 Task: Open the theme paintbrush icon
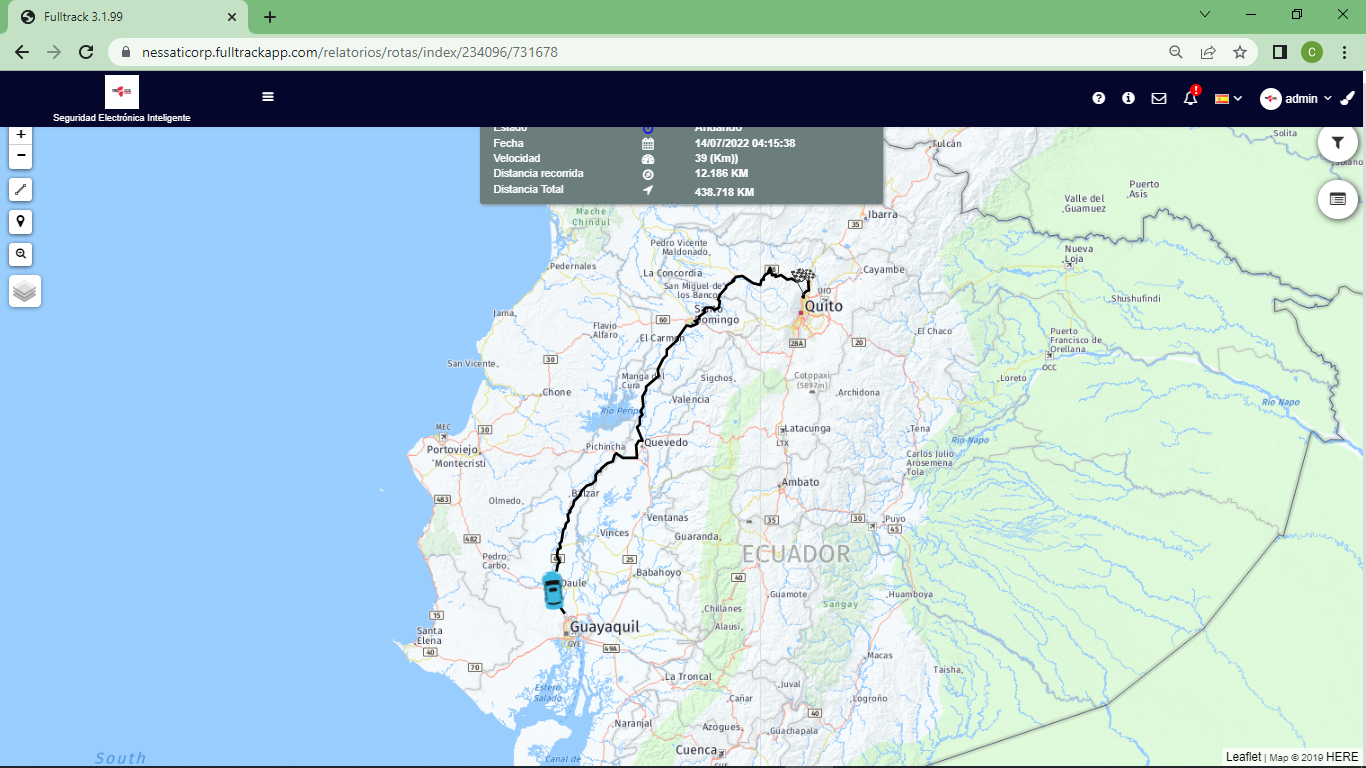(x=1347, y=98)
